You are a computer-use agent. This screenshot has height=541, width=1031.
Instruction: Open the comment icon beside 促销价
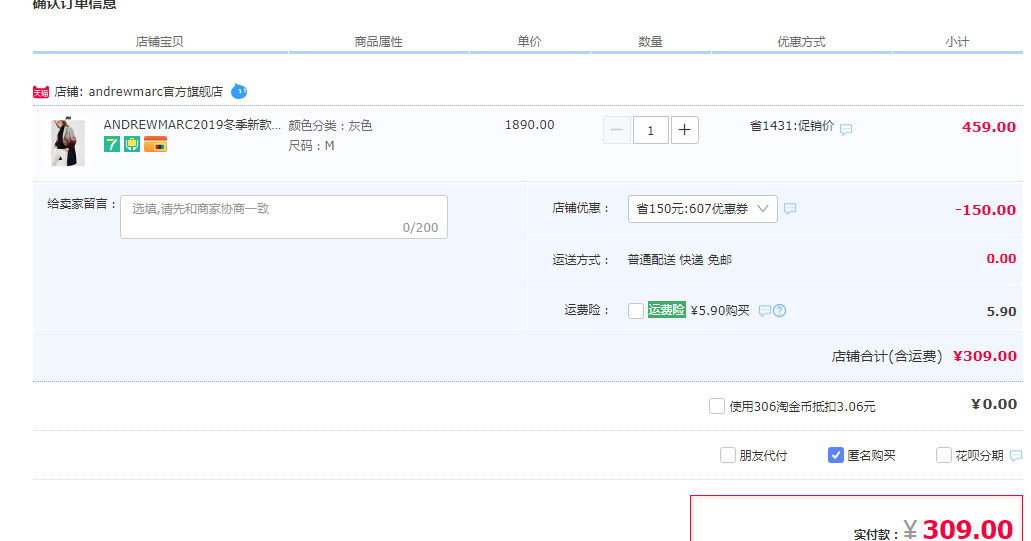[846, 129]
